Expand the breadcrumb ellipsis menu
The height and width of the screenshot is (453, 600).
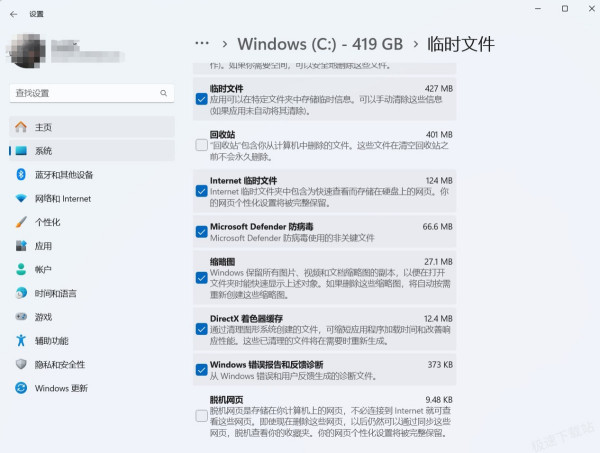tap(202, 44)
